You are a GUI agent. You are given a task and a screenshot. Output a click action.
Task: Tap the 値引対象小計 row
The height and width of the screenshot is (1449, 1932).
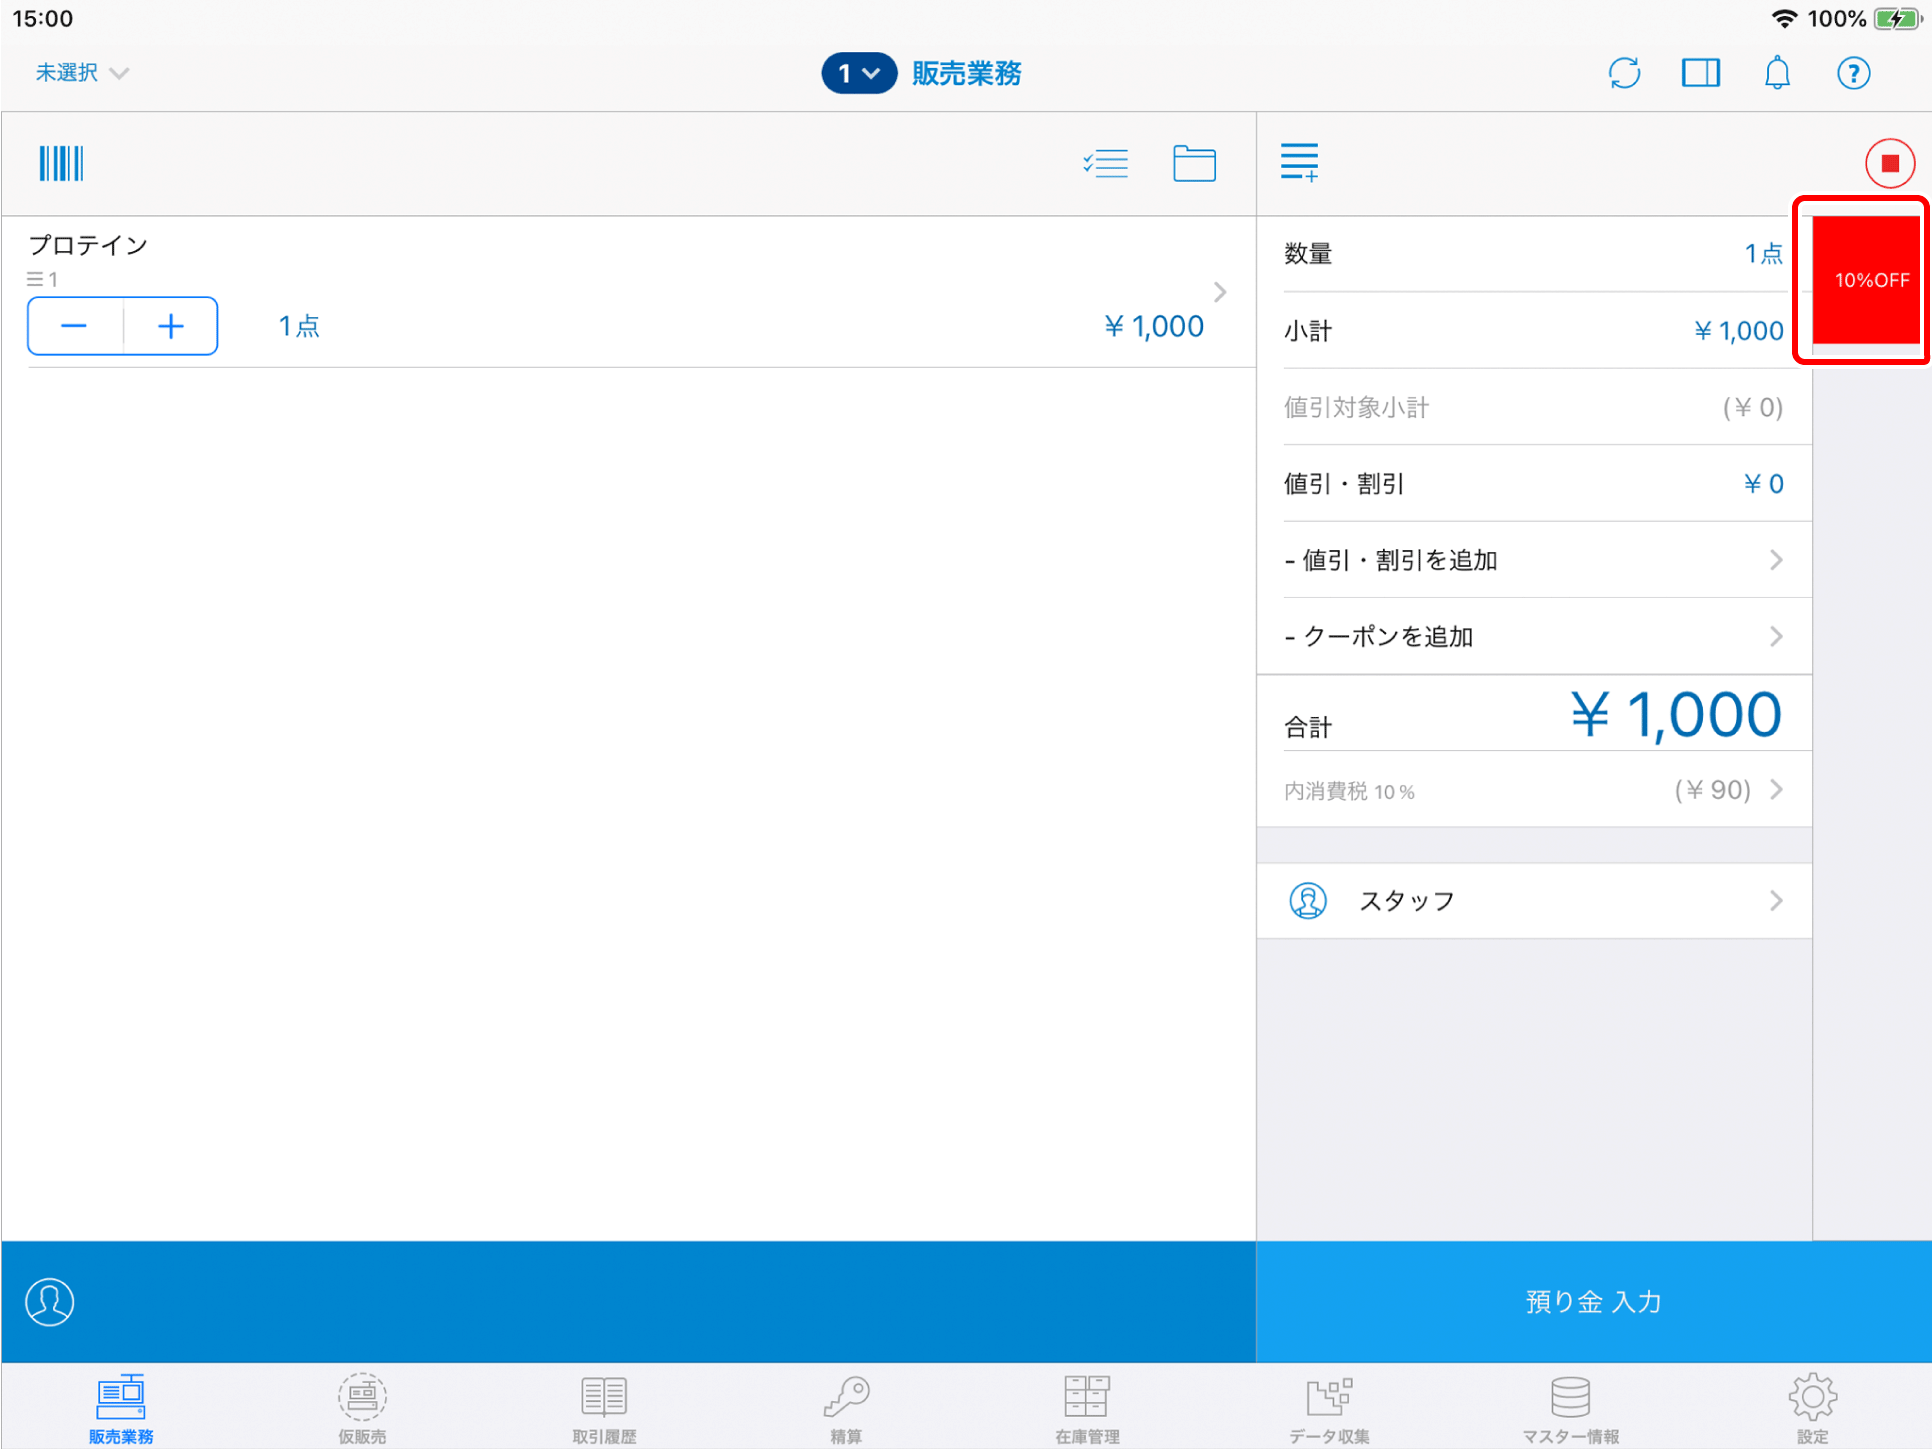pyautogui.click(x=1533, y=407)
